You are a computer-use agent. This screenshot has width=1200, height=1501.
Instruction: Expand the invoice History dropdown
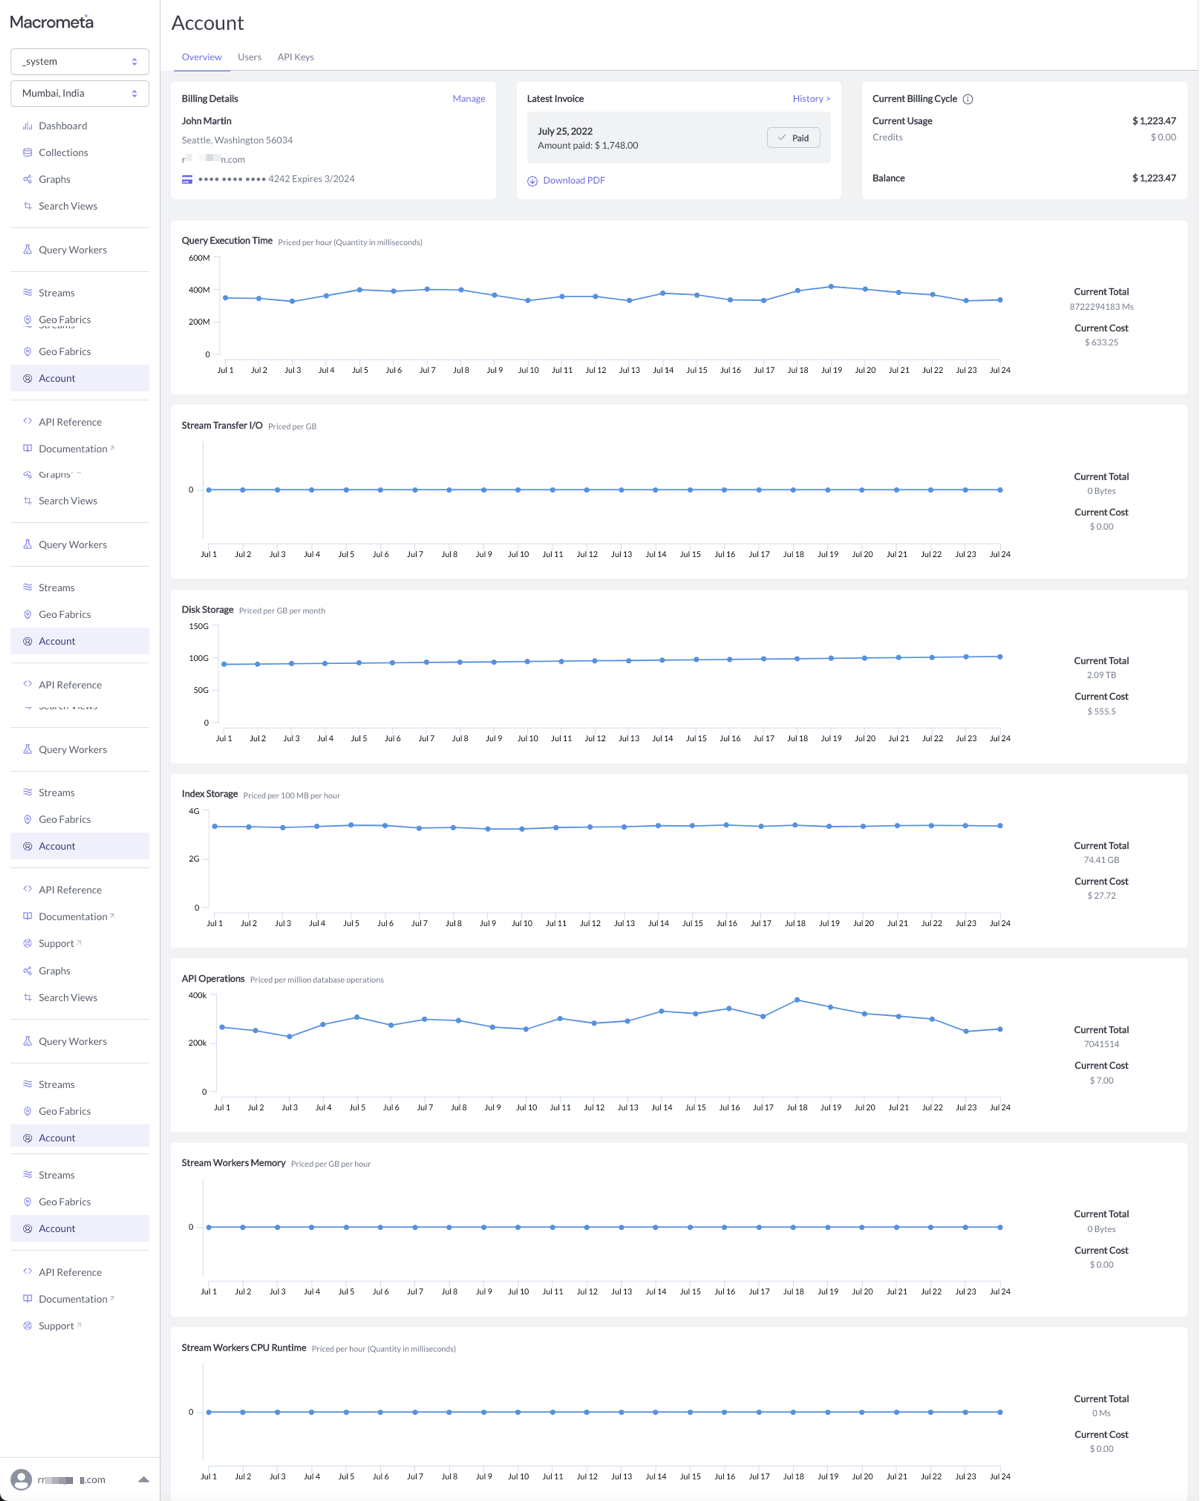[x=811, y=98]
